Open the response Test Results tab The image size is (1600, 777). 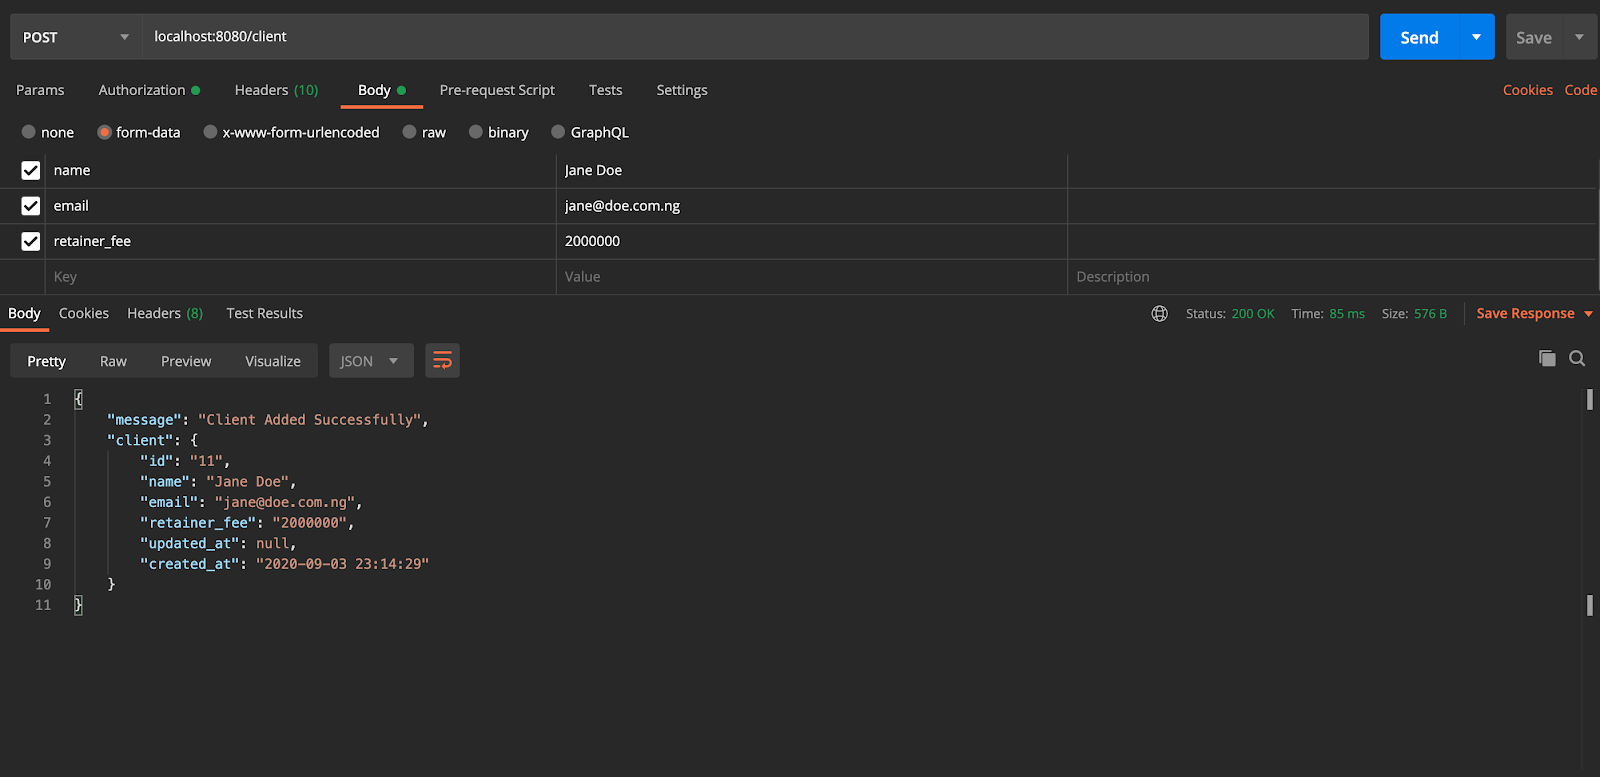(x=264, y=313)
